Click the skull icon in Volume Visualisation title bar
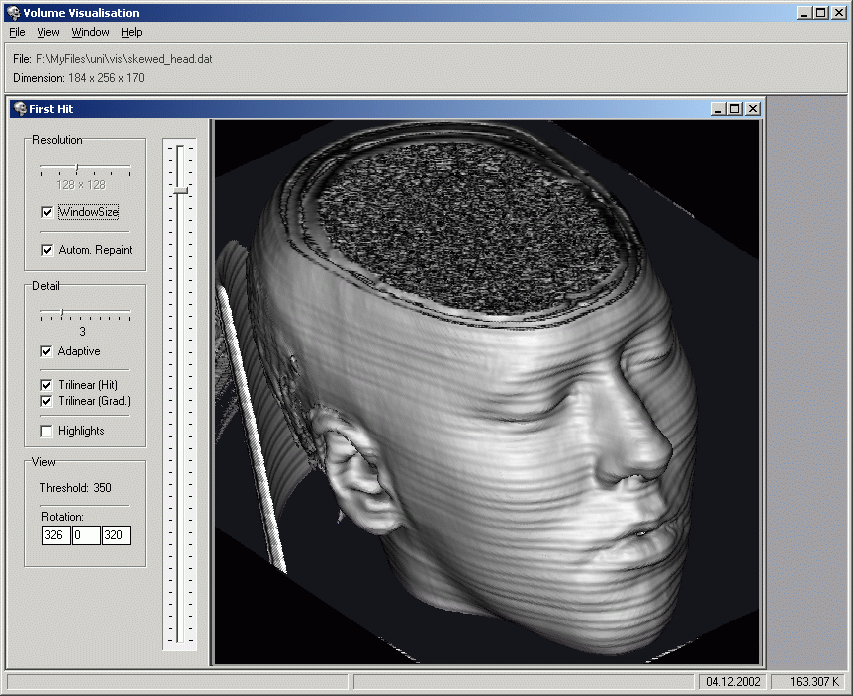The image size is (853, 696). pos(12,13)
